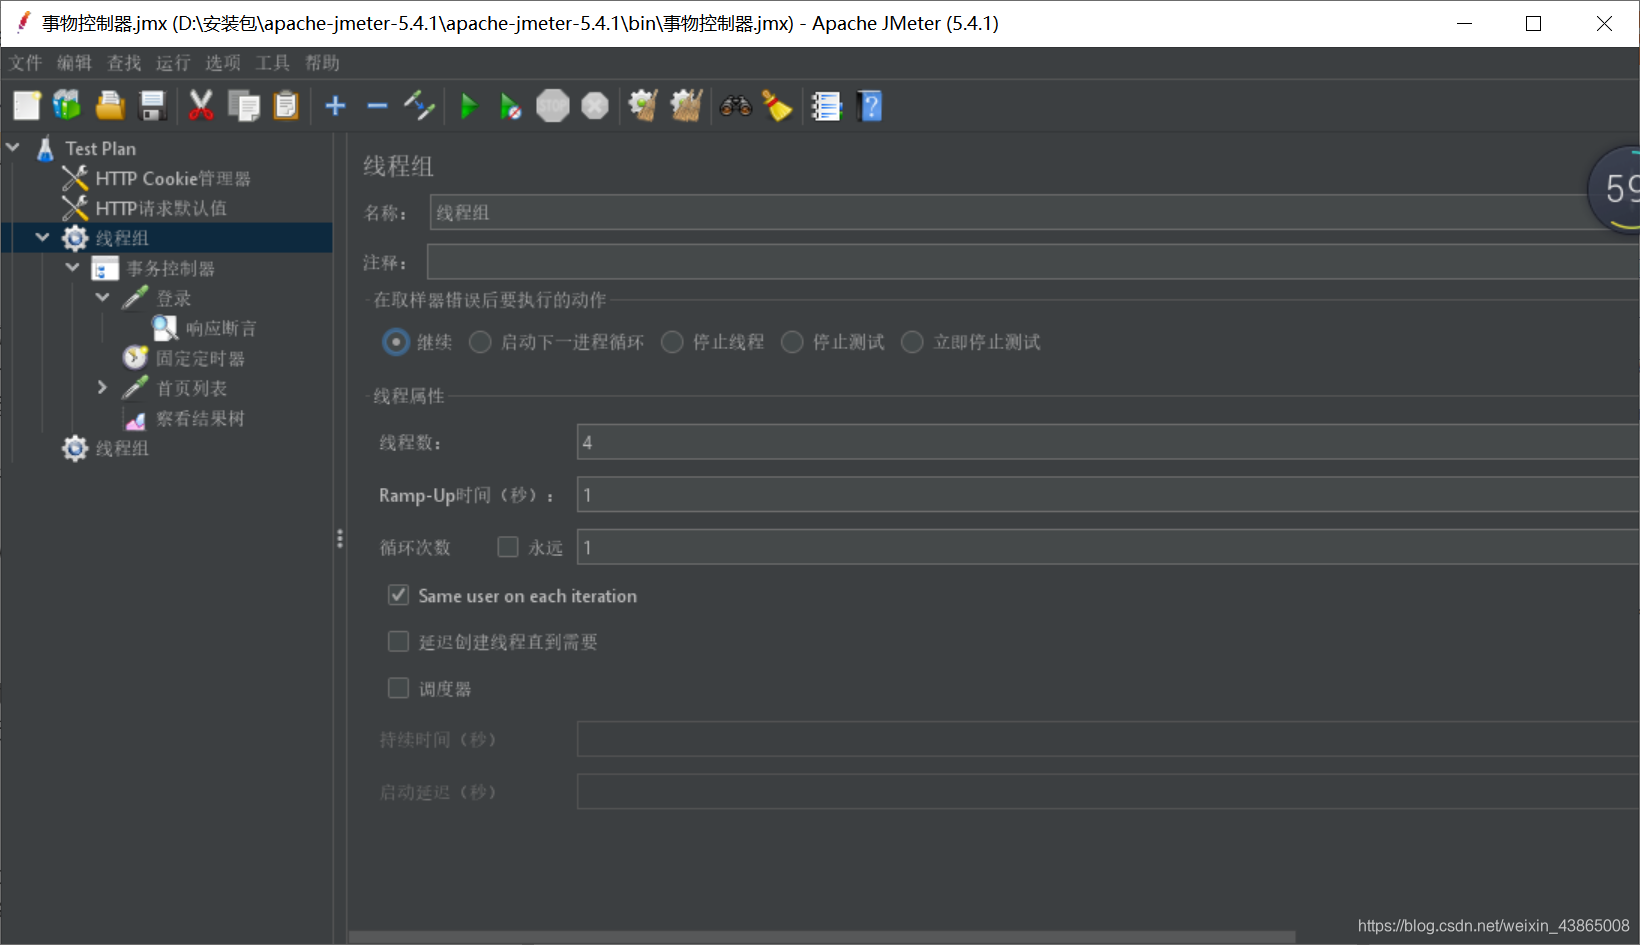Check the 永远 loop forever checkbox

pos(508,547)
